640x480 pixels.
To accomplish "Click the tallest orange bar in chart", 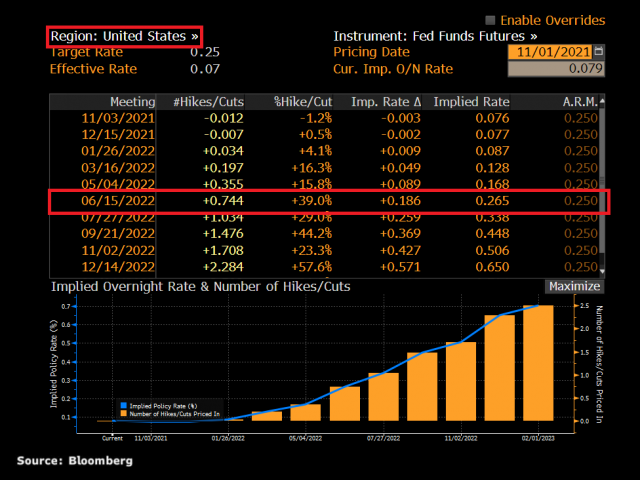I will (537, 363).
